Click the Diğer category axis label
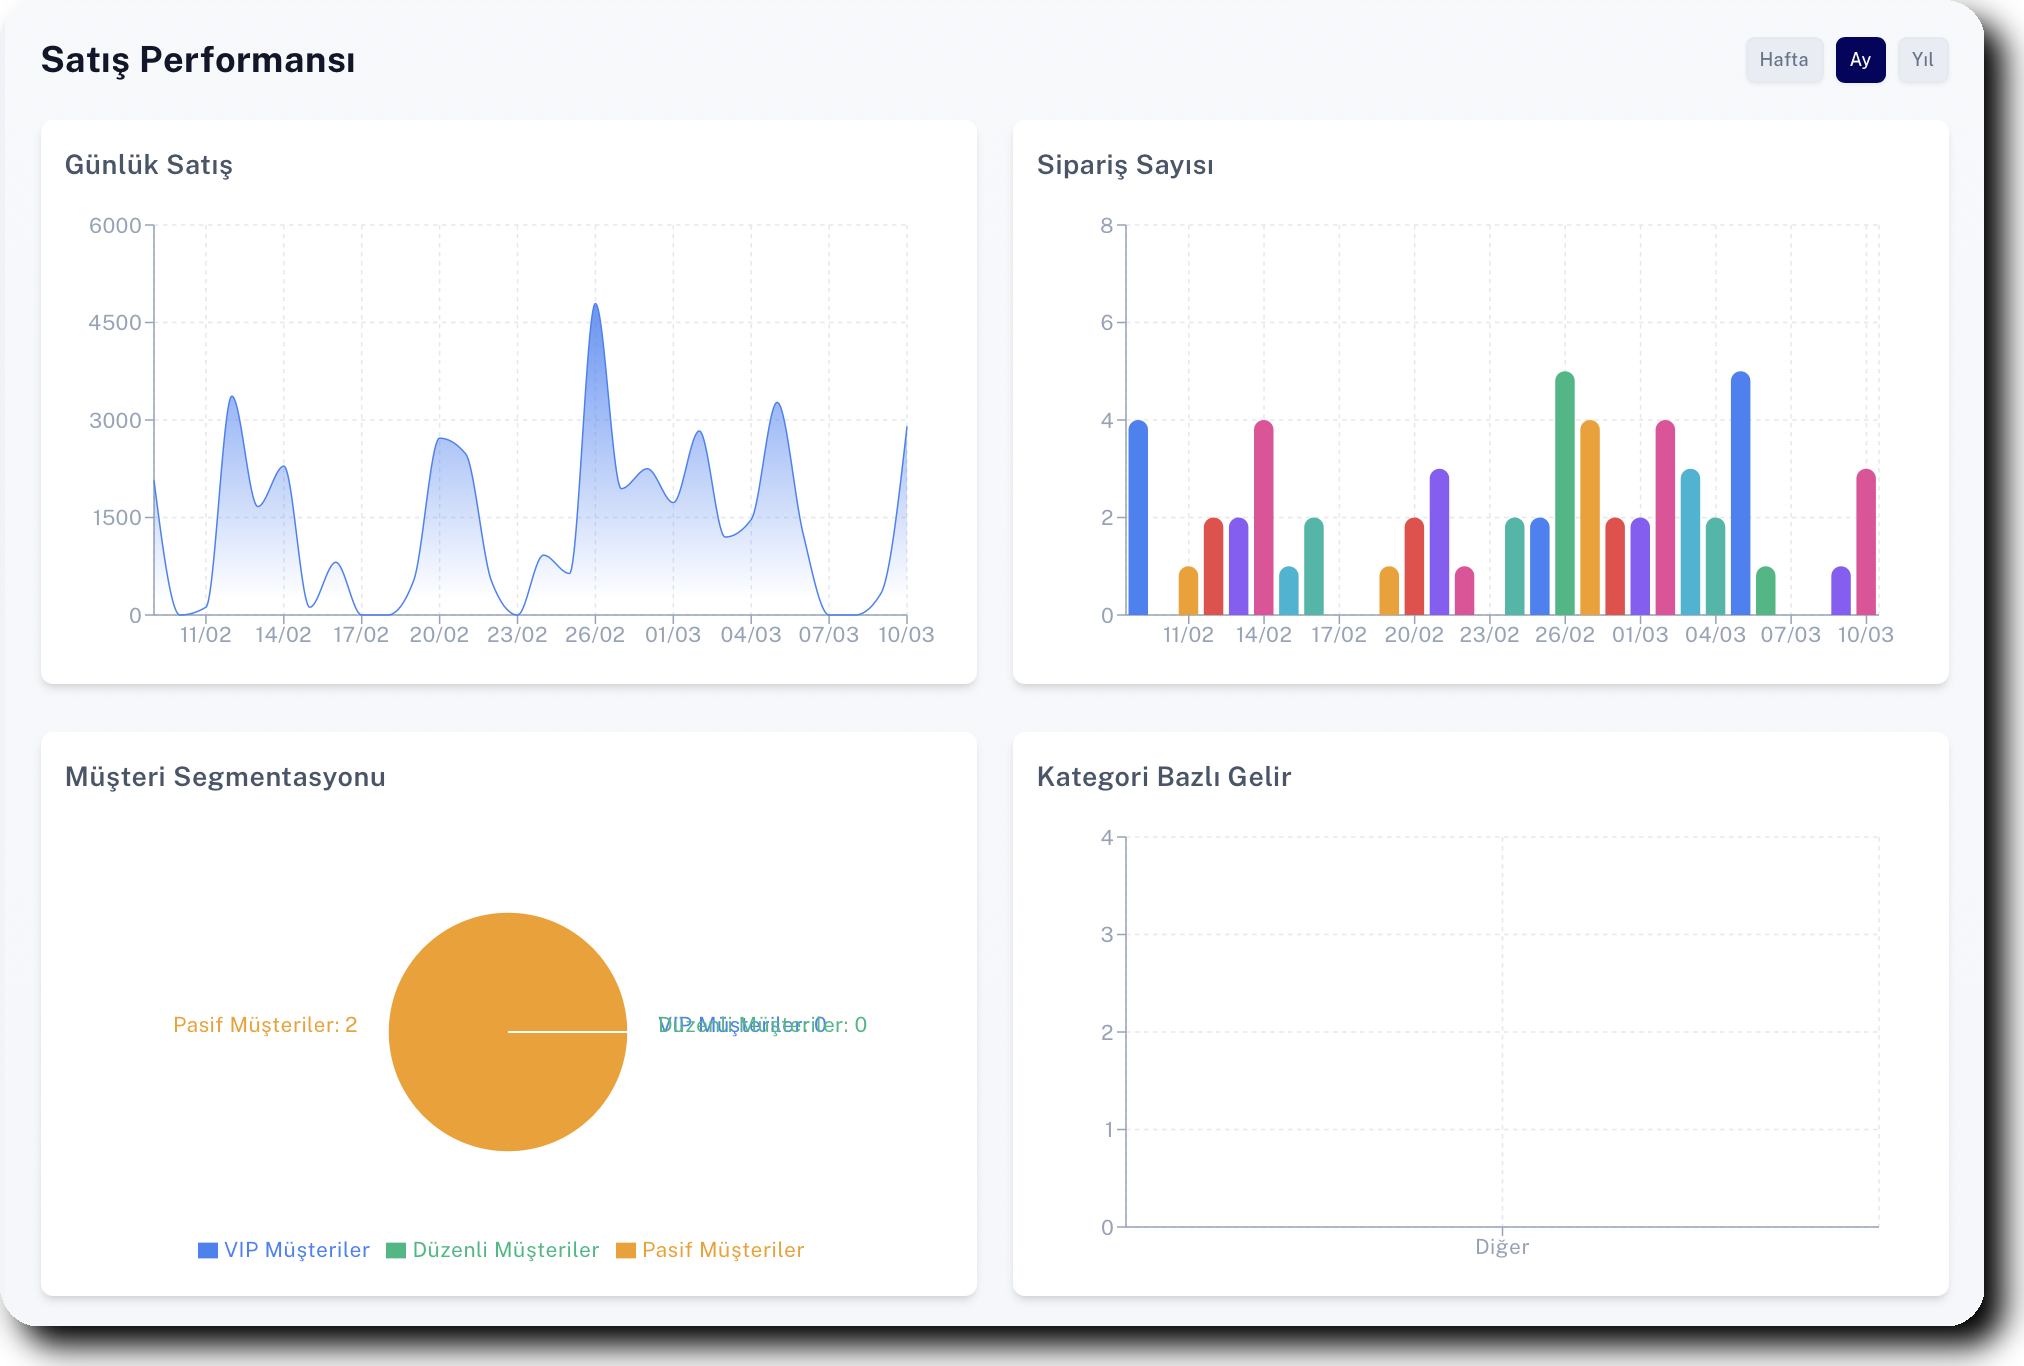Image resolution: width=2024 pixels, height=1366 pixels. [x=1501, y=1247]
